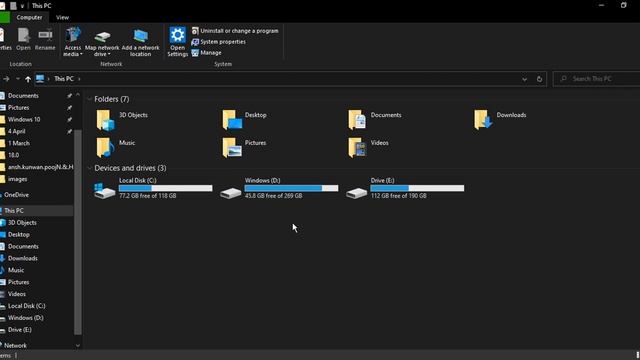Select folder starting with ansh.kunwan in navigation pane
Viewport: 640px width, 360px height.
point(40,167)
